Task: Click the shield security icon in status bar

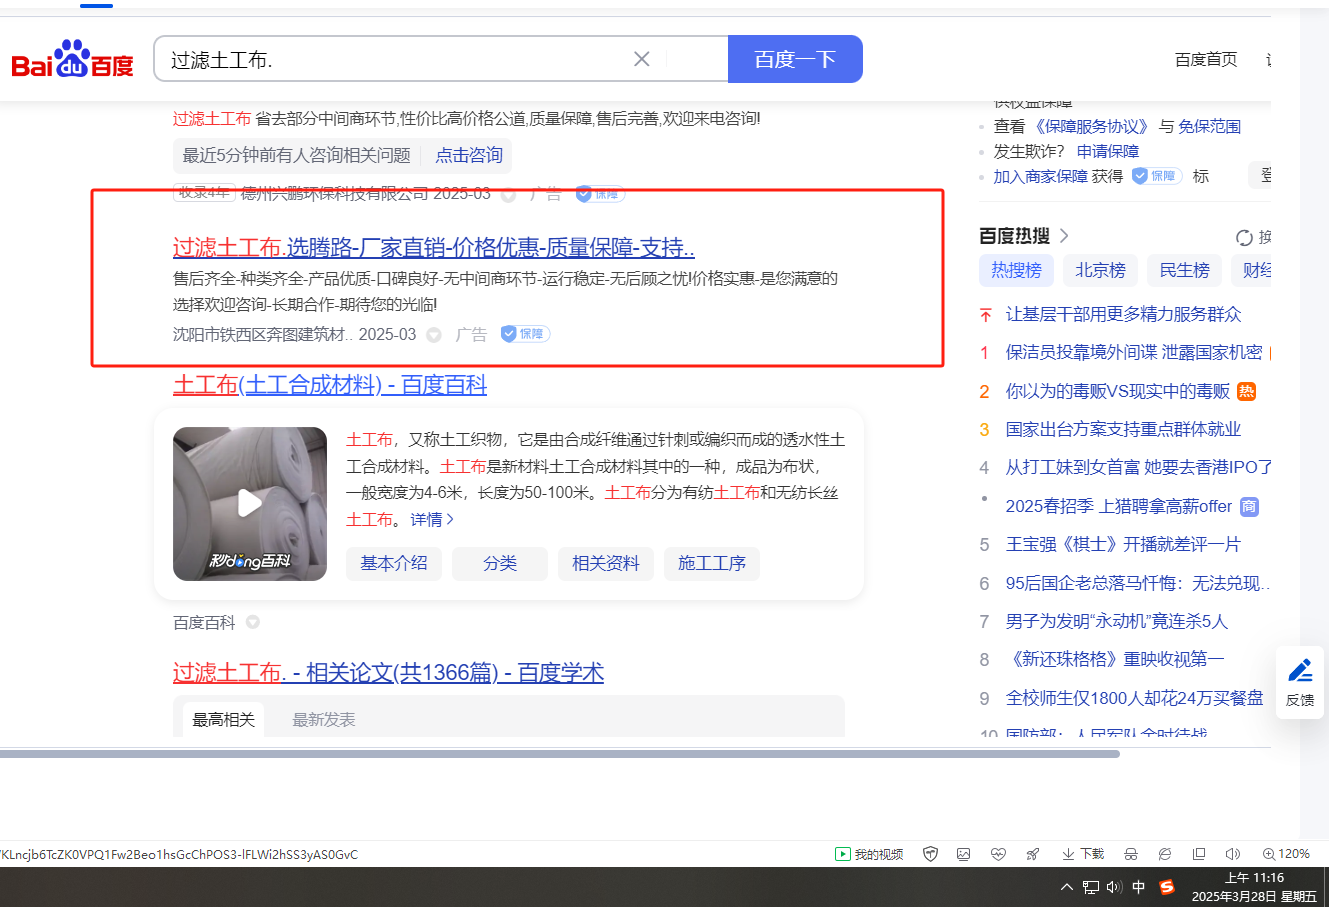Action: pos(930,854)
